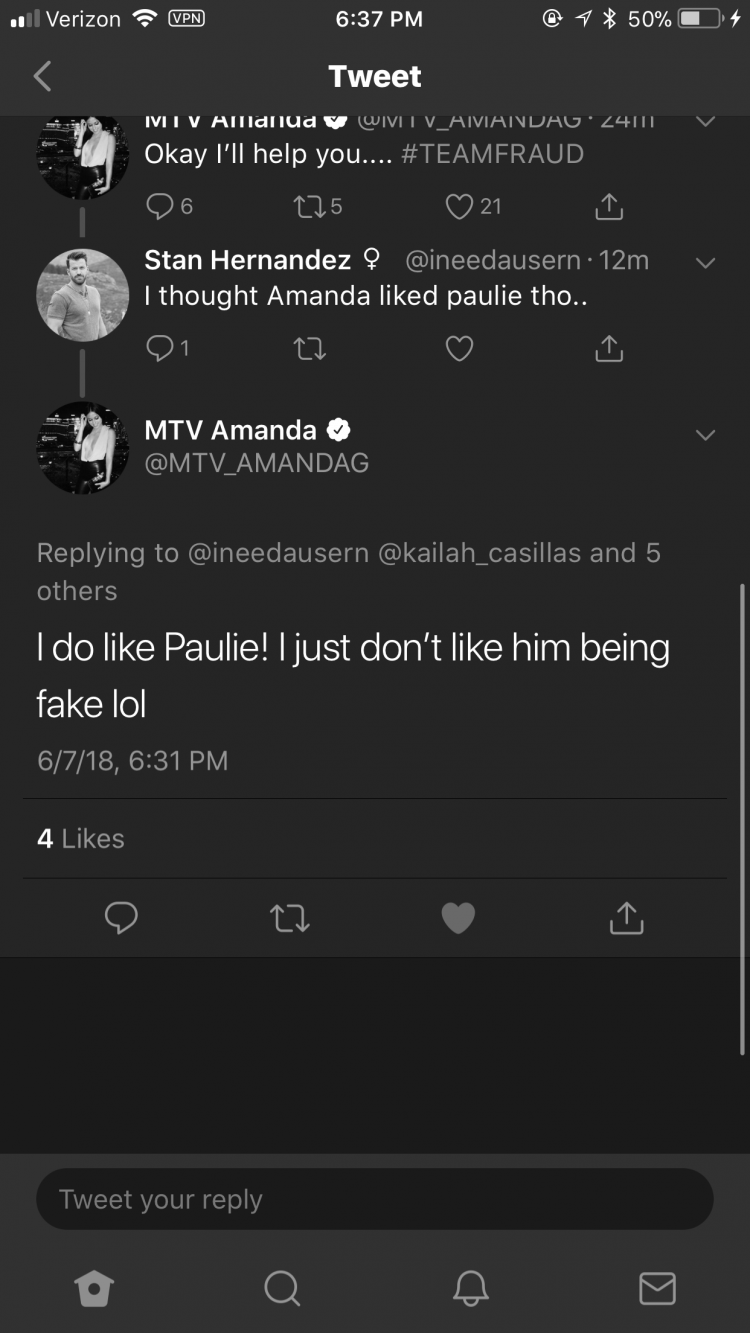Viewport: 750px width, 1333px height.
Task: Share the main tweet about Paulie
Action: tap(626, 917)
